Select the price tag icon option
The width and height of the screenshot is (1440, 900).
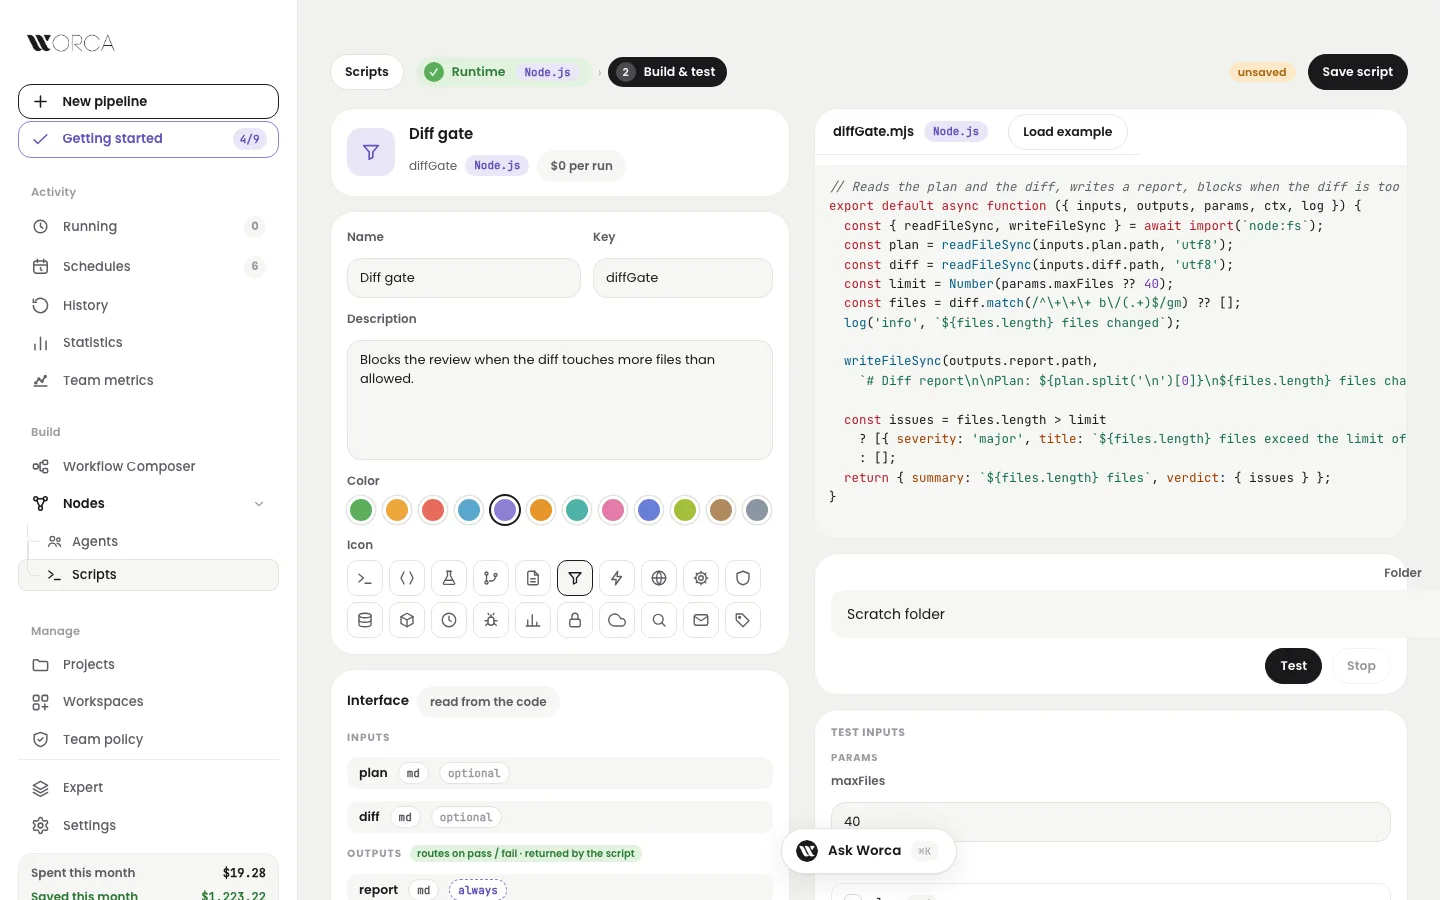pyautogui.click(x=743, y=620)
